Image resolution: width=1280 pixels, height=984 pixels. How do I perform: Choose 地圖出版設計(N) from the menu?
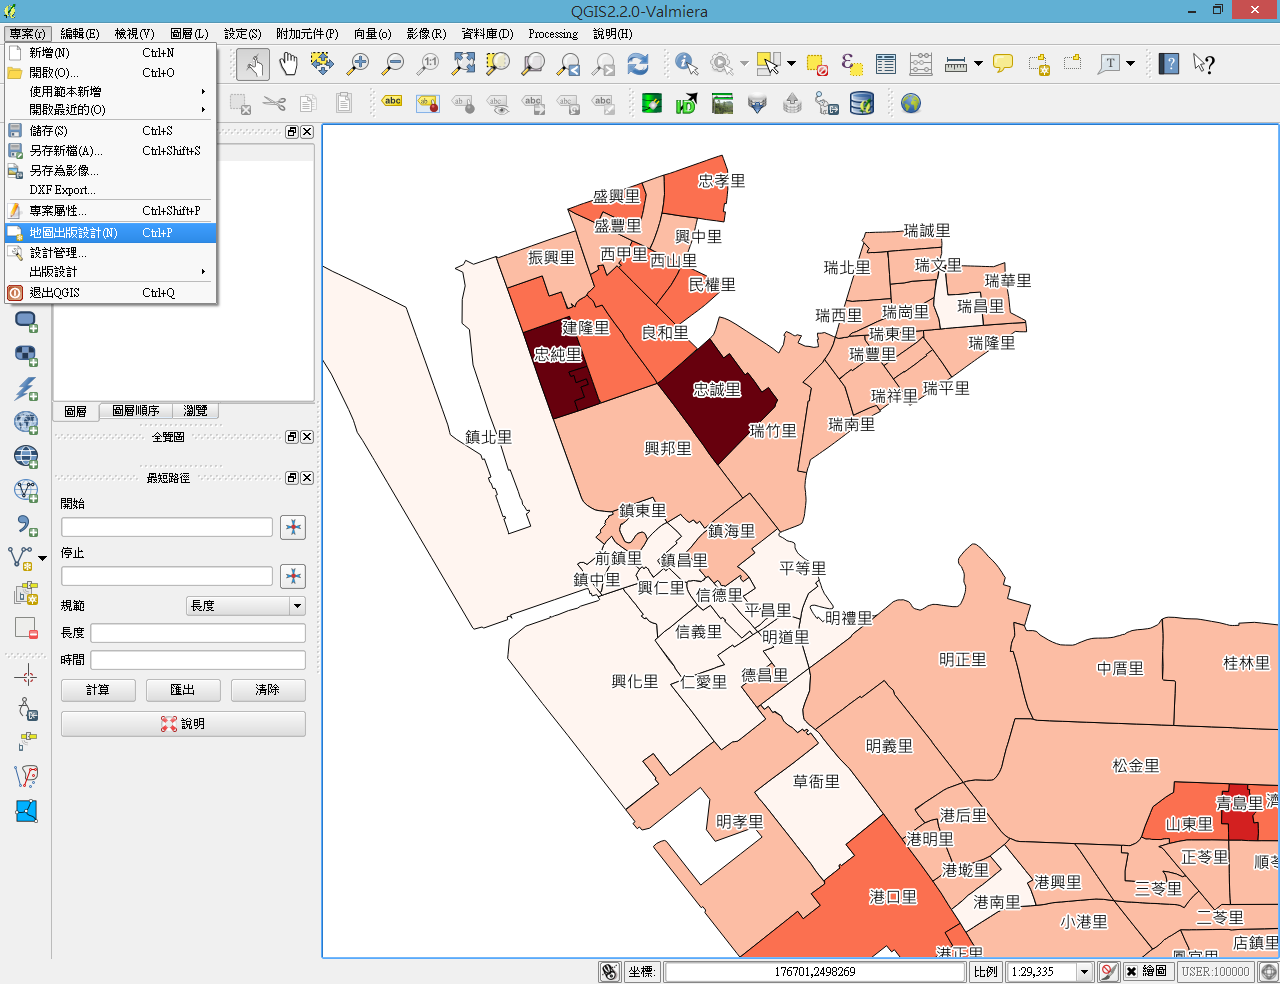point(73,232)
